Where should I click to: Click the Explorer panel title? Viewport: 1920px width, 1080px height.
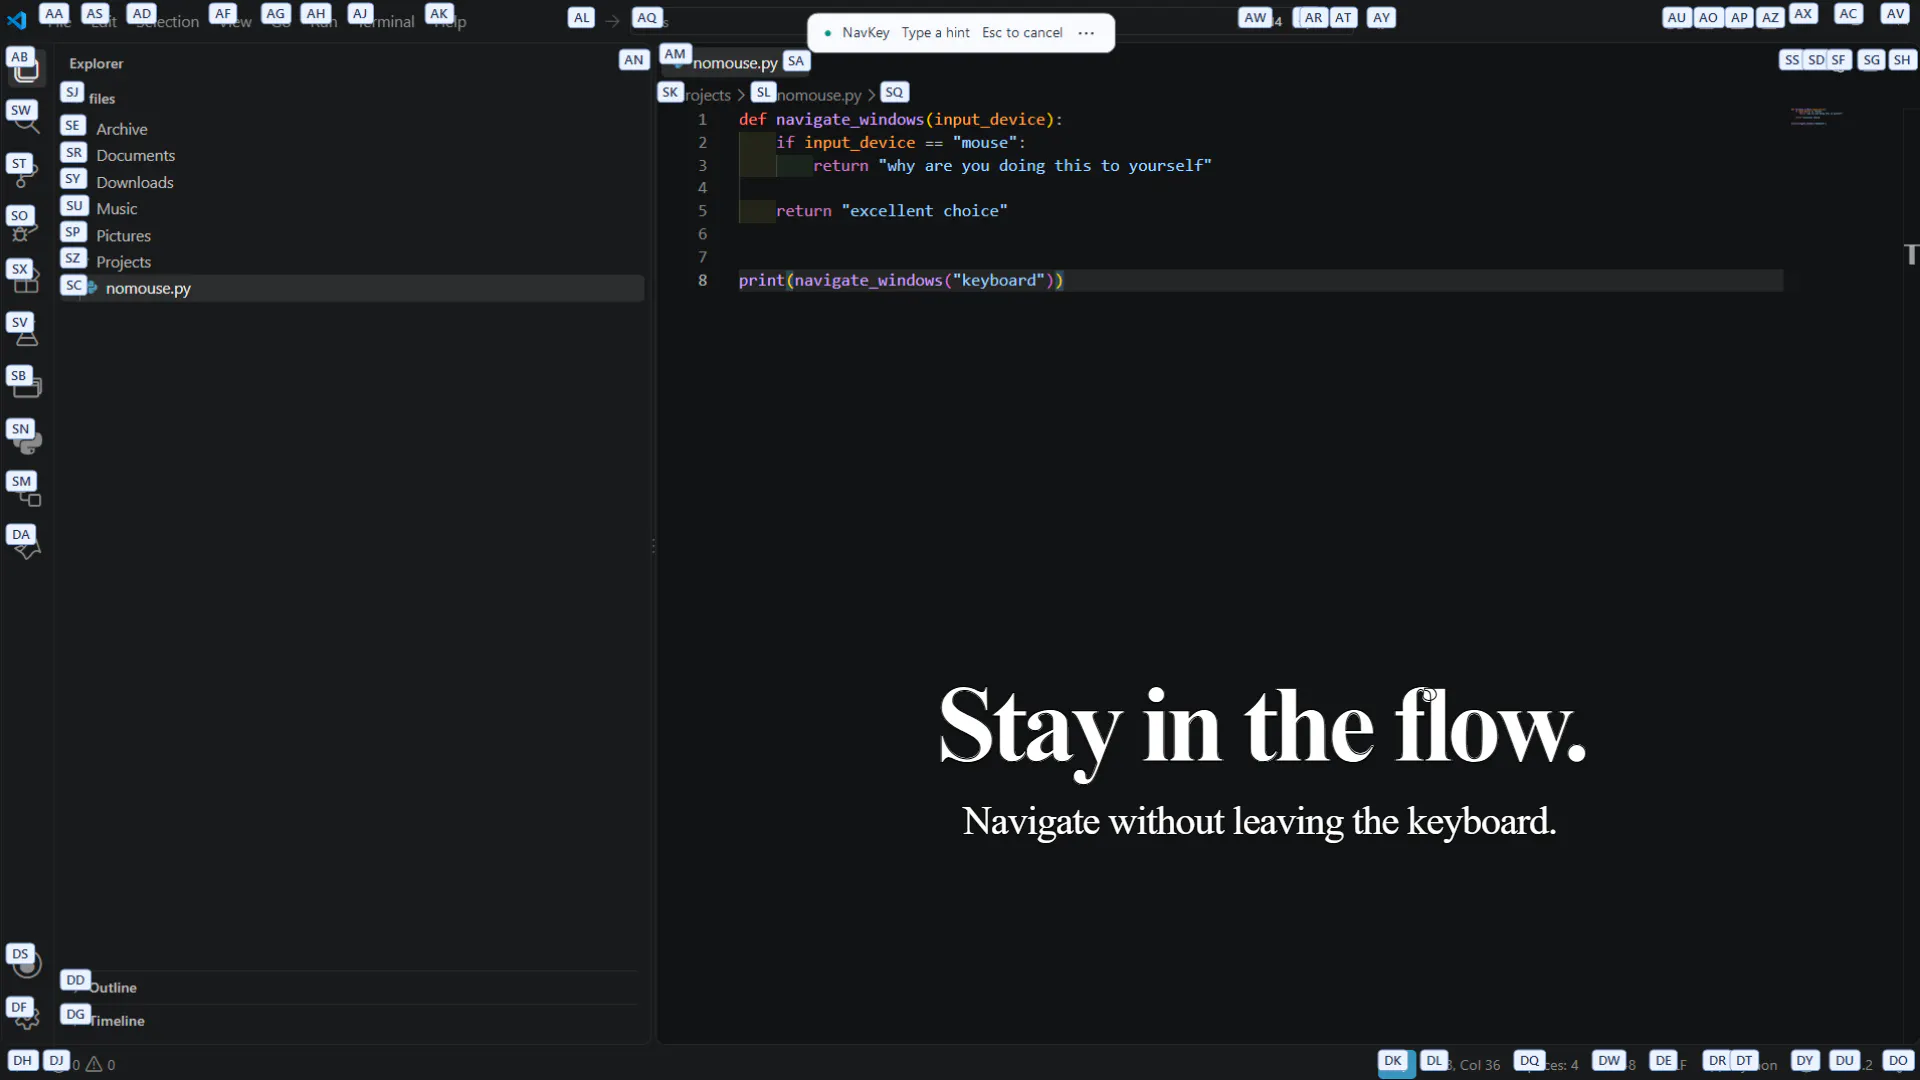[x=96, y=63]
